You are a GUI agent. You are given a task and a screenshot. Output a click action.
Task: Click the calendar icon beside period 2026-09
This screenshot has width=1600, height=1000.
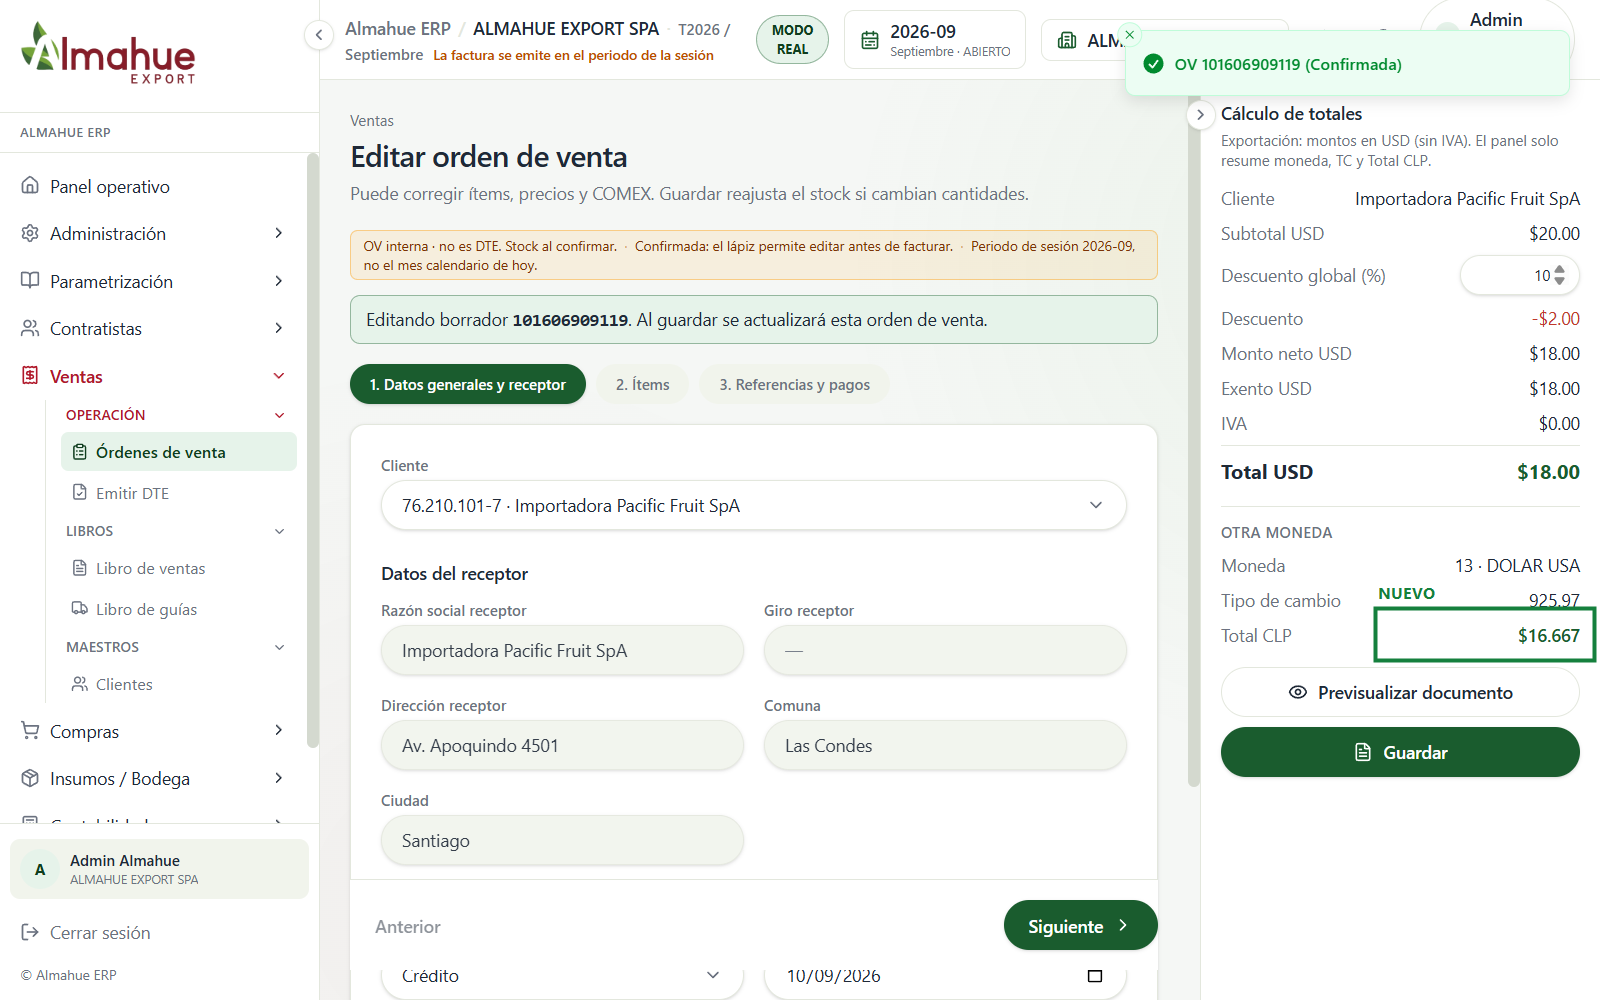pos(870,40)
